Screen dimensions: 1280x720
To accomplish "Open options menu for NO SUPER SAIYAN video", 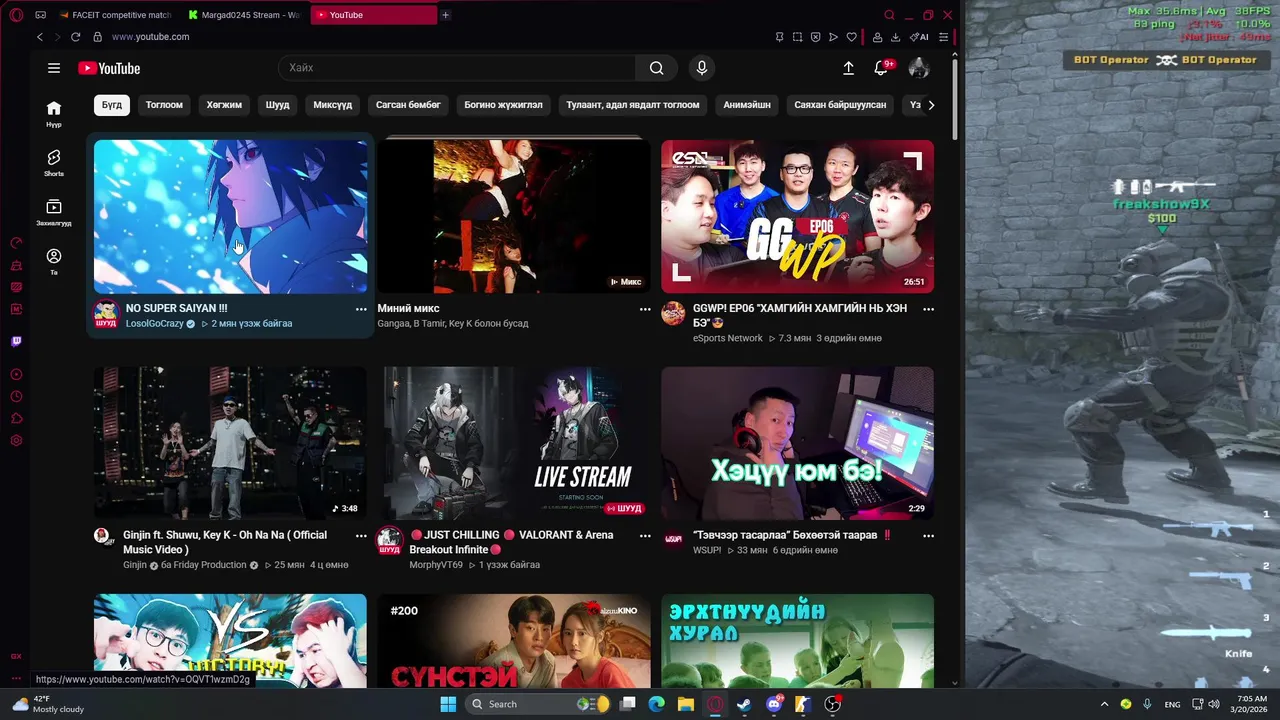I will pyautogui.click(x=361, y=309).
